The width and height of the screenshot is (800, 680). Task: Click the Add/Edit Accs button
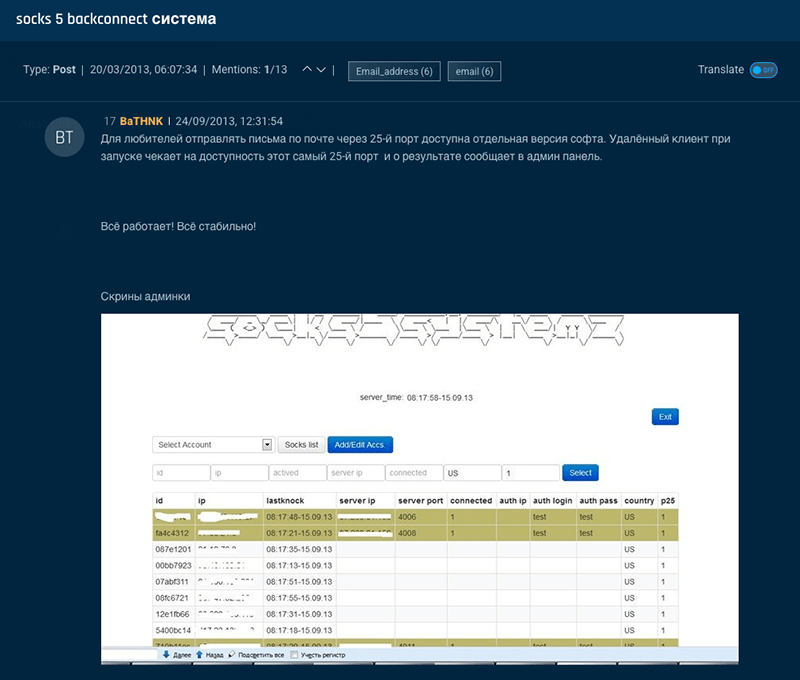point(361,444)
